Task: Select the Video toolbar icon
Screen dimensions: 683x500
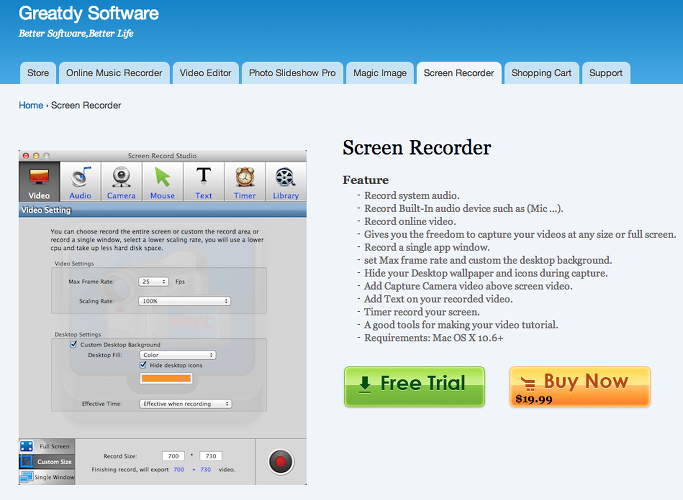Action: coord(39,181)
